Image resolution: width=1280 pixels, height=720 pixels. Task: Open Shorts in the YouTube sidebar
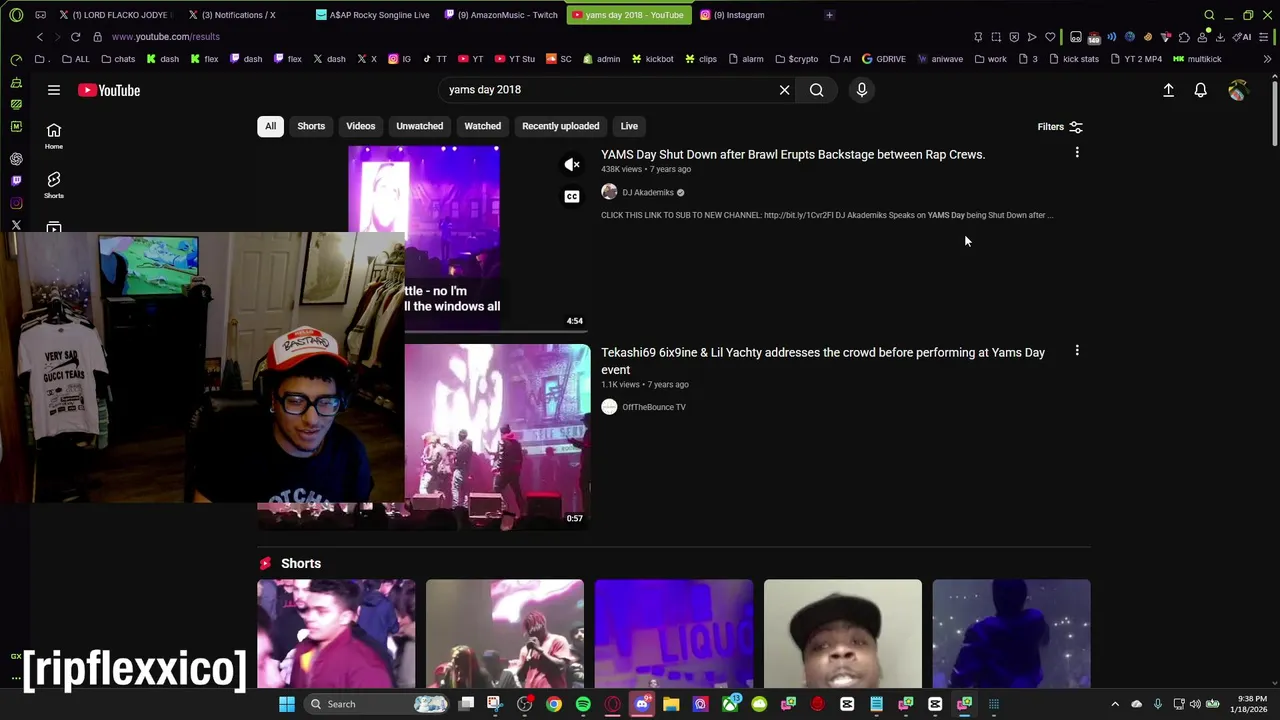[x=54, y=184]
